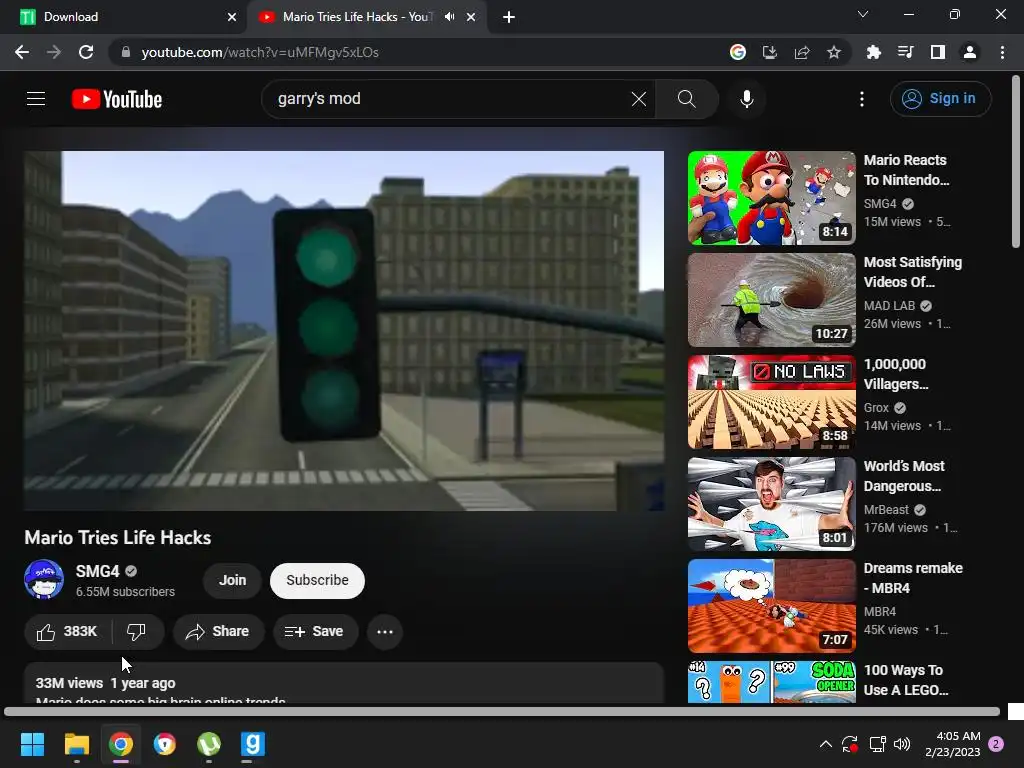
Task: Select the Mario Tries Life Hacks tab
Action: pyautogui.click(x=358, y=17)
